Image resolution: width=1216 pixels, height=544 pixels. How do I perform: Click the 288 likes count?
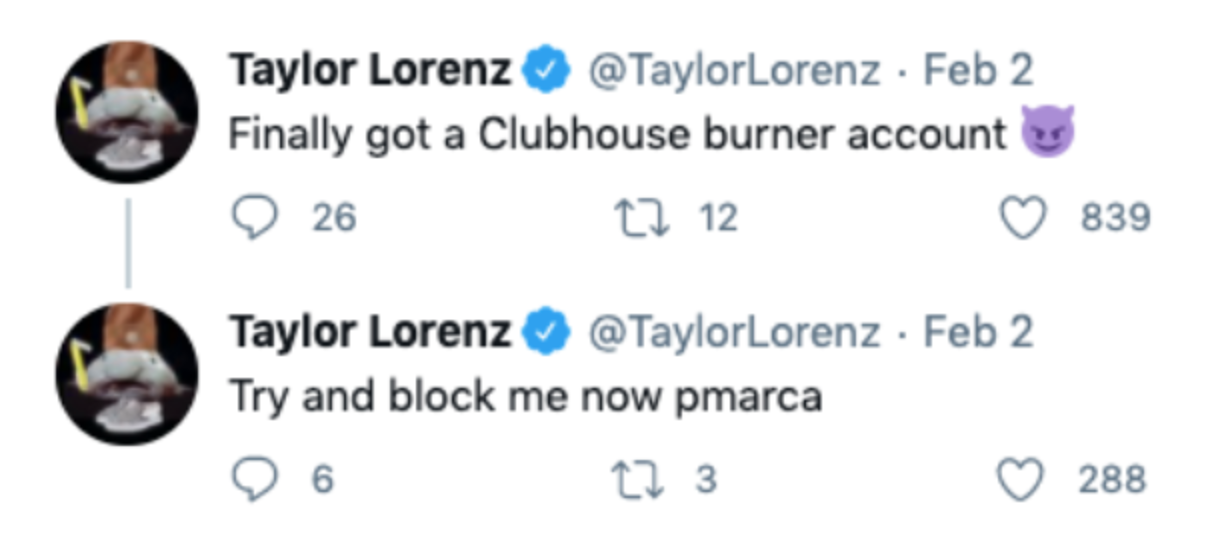coord(1112,480)
